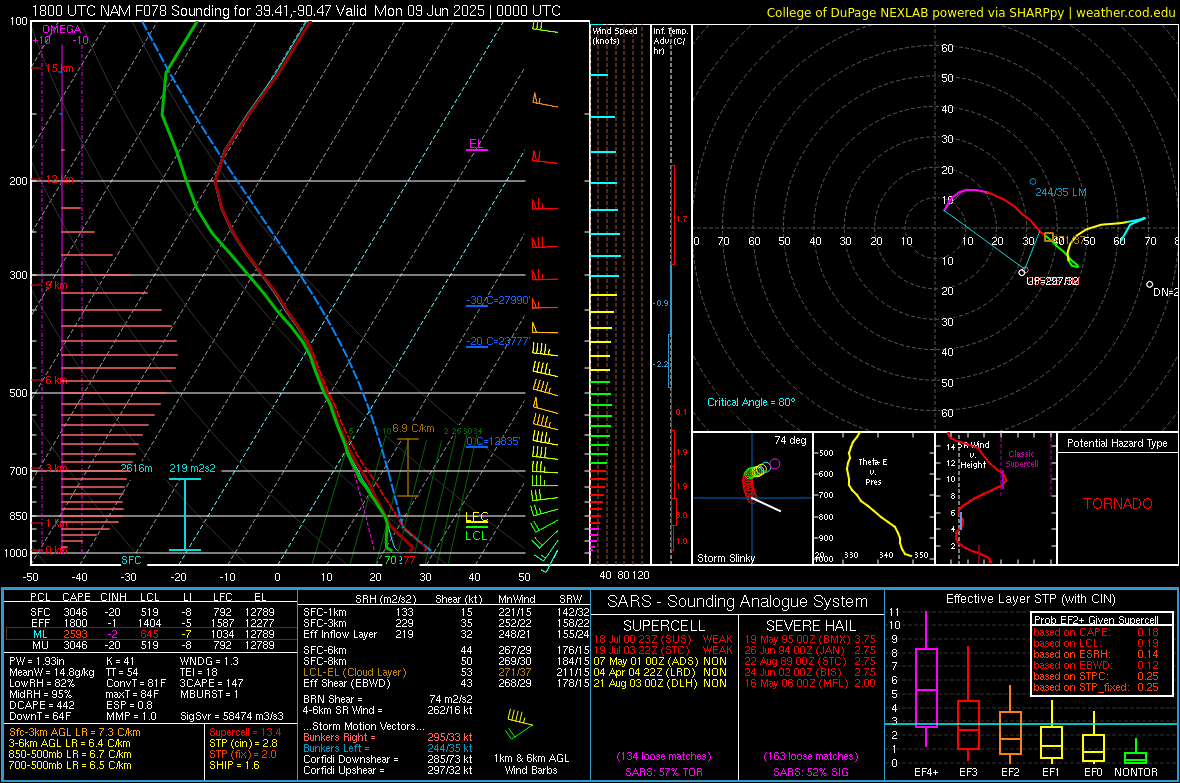Click 'STP (cin) = 2.8' parameter
The height and width of the screenshot is (783, 1180).
(x=243, y=743)
